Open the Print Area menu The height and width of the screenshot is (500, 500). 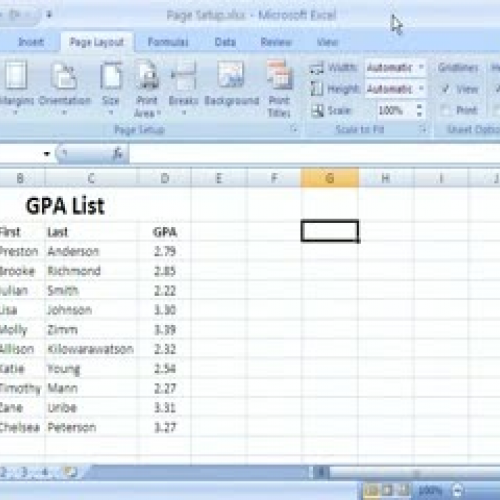click(x=147, y=88)
